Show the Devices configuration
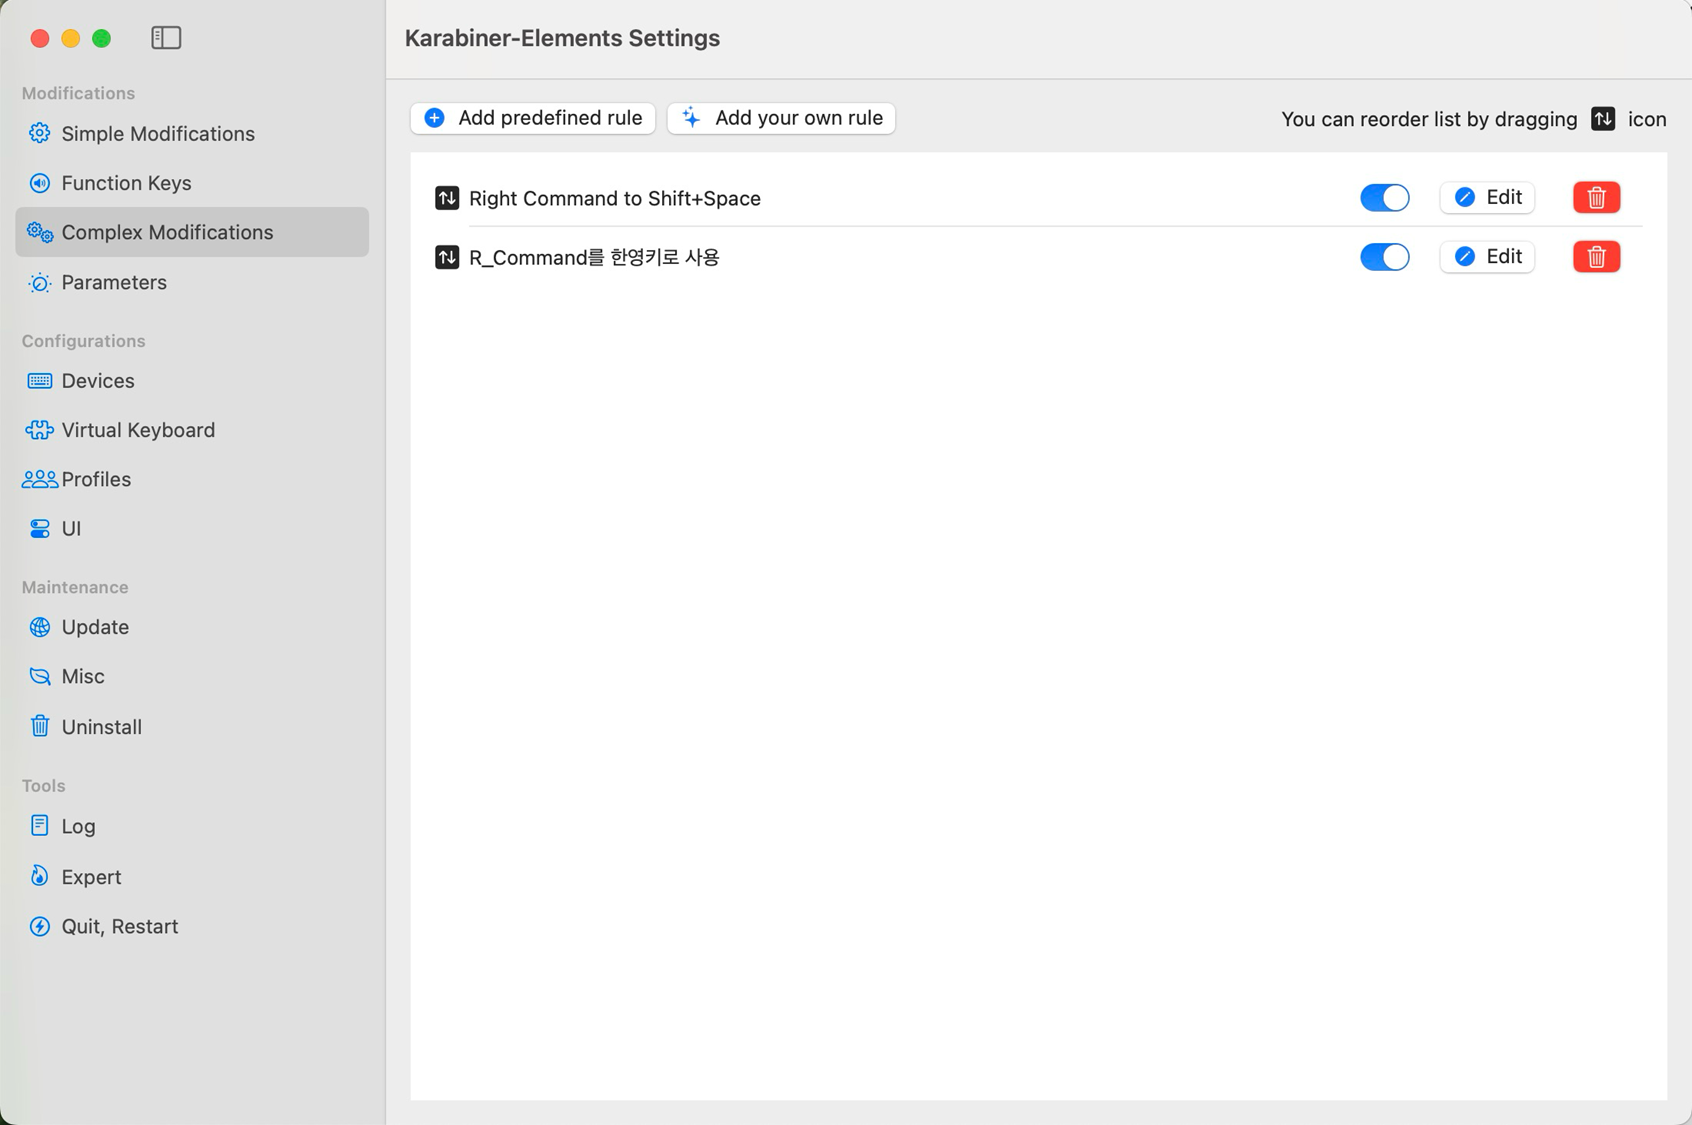The height and width of the screenshot is (1125, 1692). click(192, 381)
